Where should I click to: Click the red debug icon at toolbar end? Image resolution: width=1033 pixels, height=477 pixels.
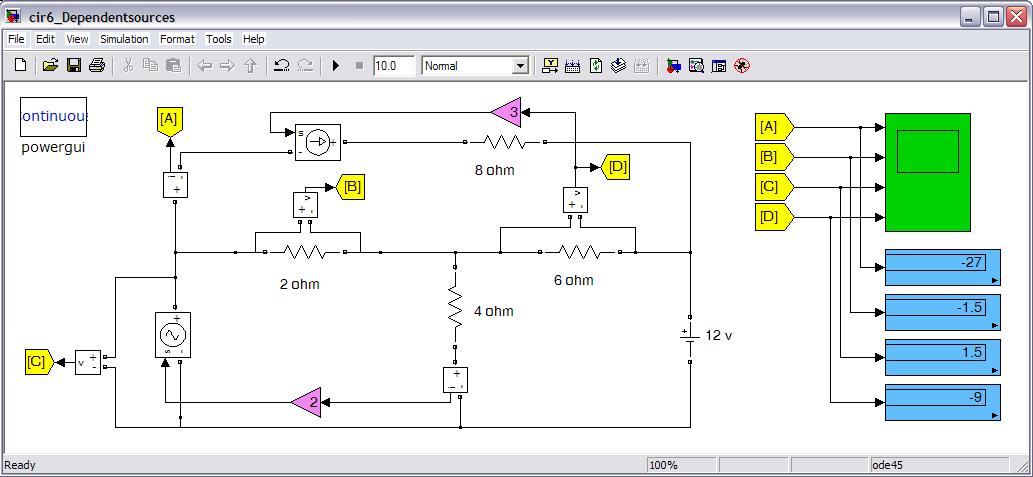(742, 66)
